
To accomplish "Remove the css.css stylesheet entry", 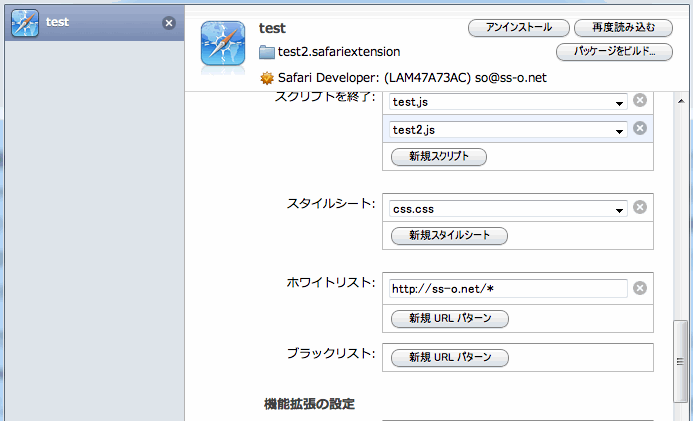I will [x=640, y=207].
